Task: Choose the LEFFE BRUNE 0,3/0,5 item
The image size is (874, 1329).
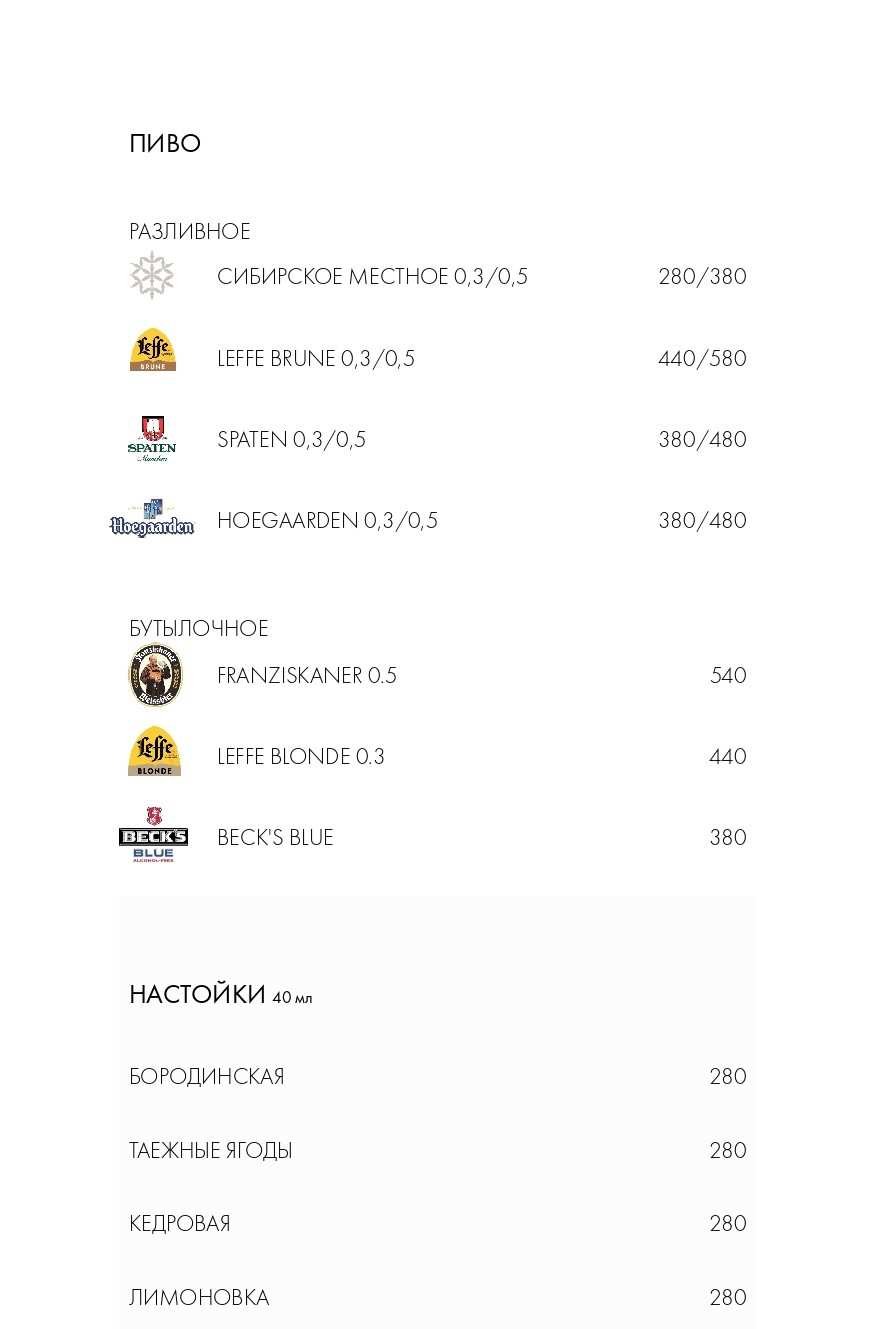Action: pyautogui.click(x=315, y=359)
